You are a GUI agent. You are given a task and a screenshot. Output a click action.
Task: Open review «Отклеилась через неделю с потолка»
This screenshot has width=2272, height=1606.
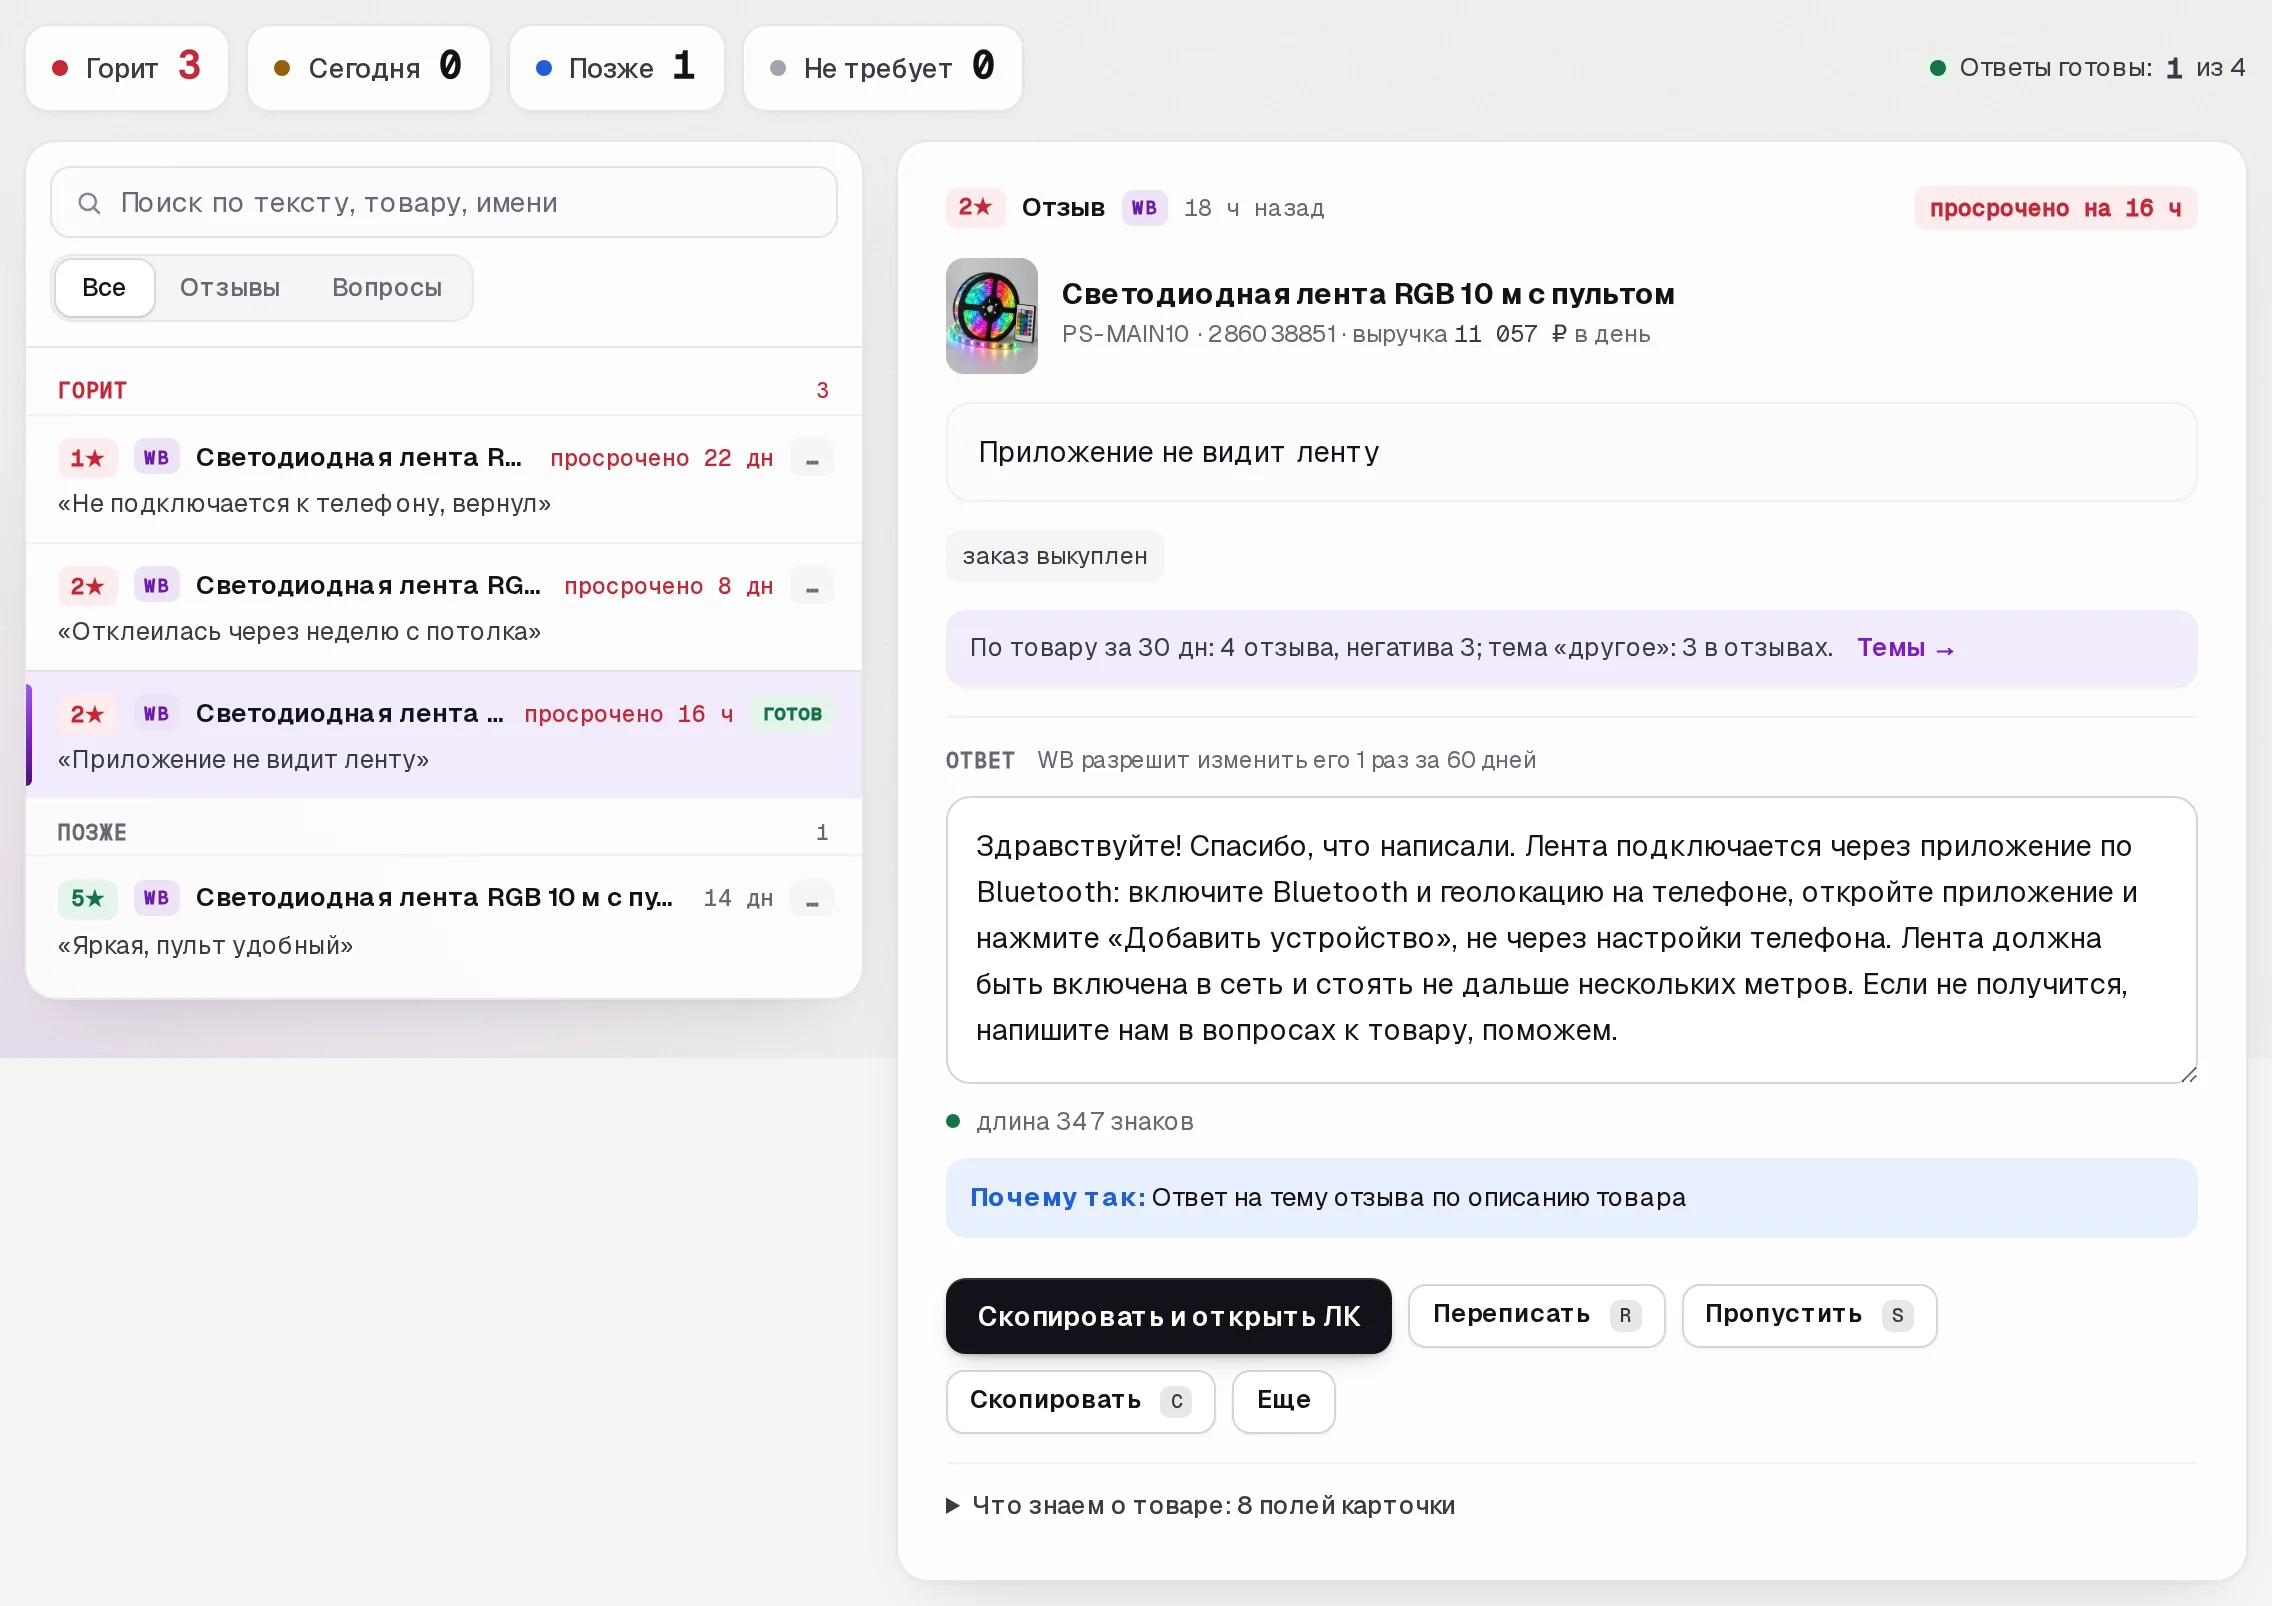coord(444,608)
